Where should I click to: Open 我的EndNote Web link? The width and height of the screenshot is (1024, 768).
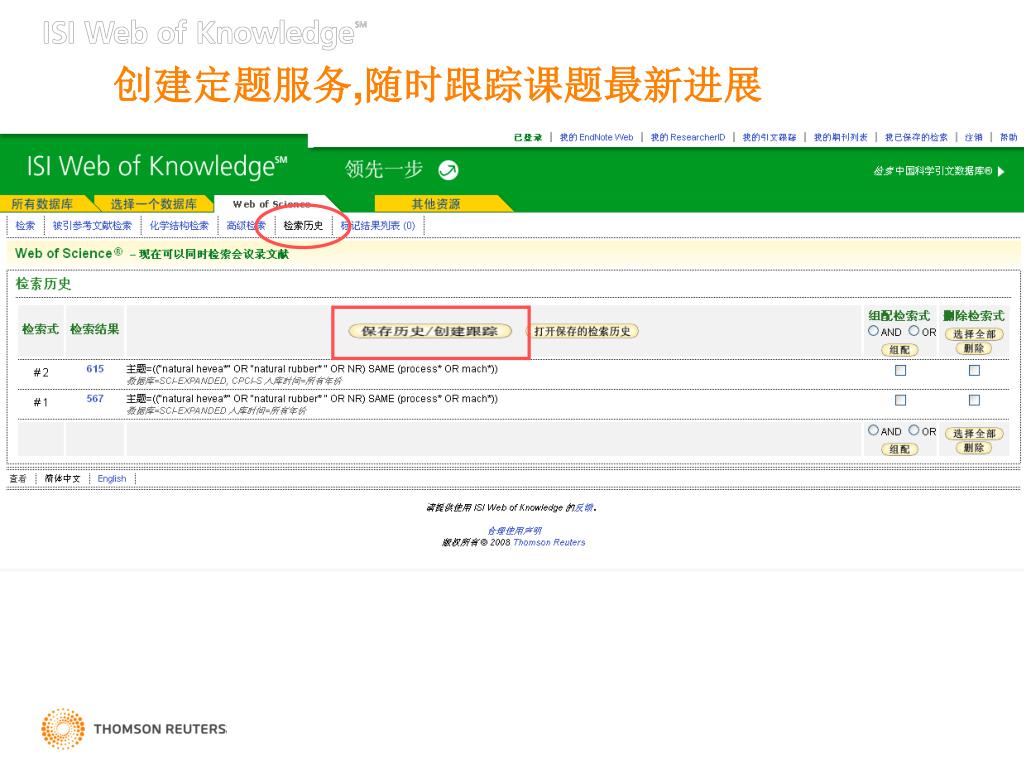(596, 137)
